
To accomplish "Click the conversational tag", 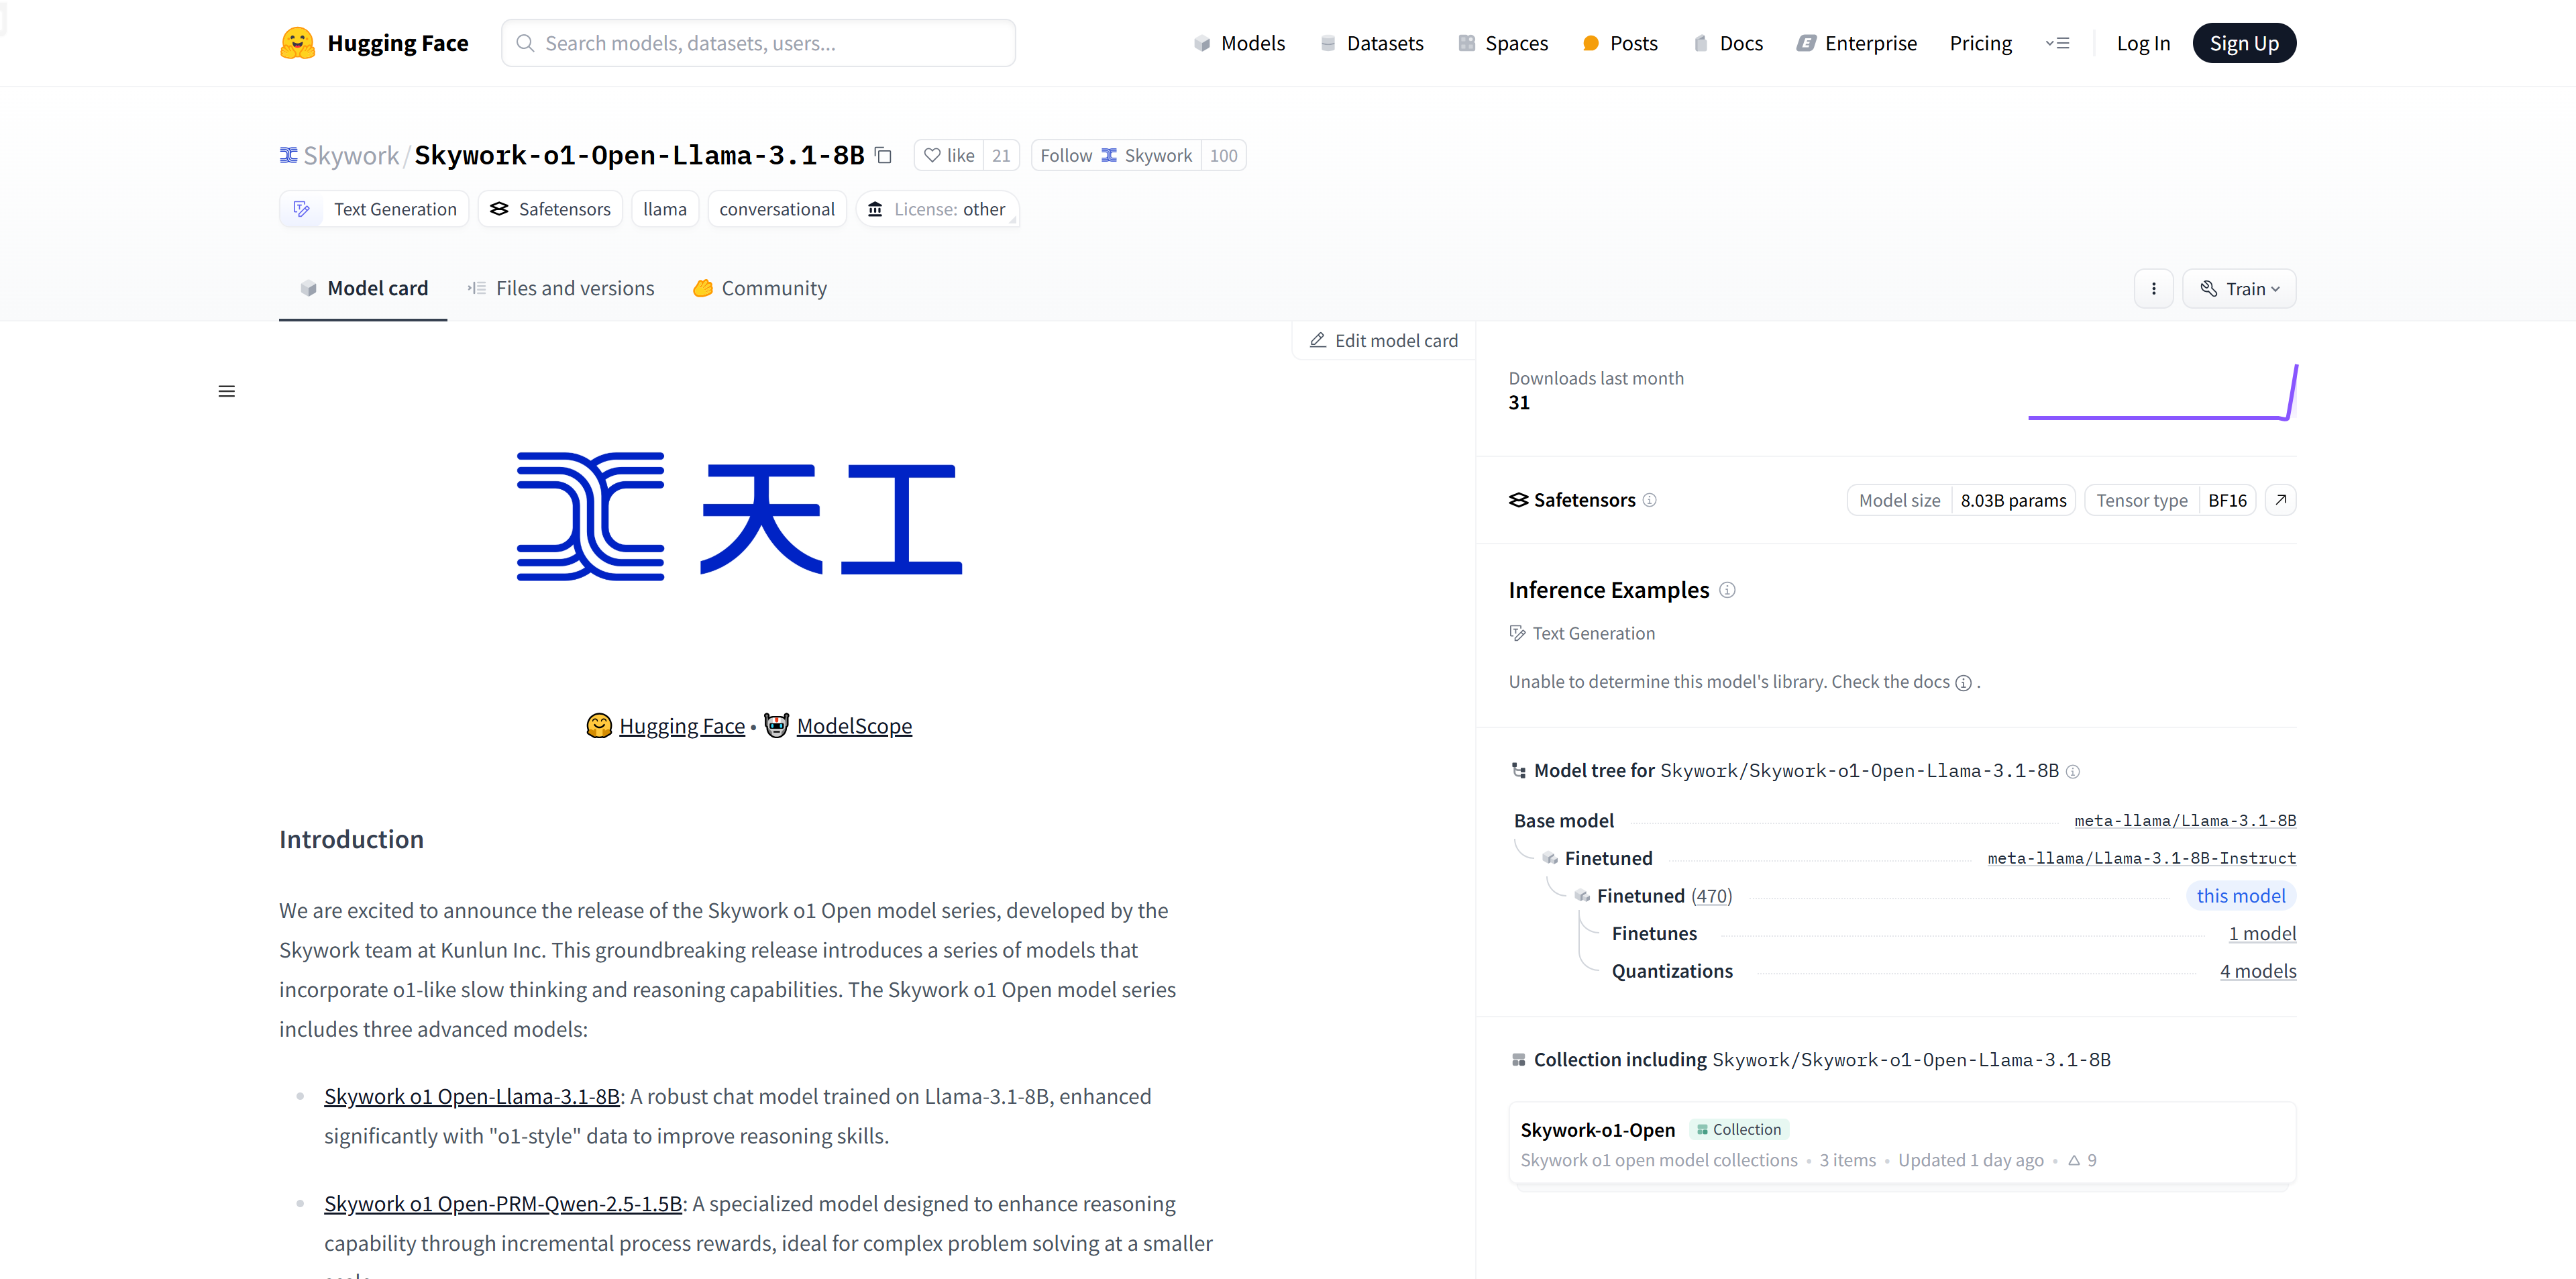I will [777, 209].
